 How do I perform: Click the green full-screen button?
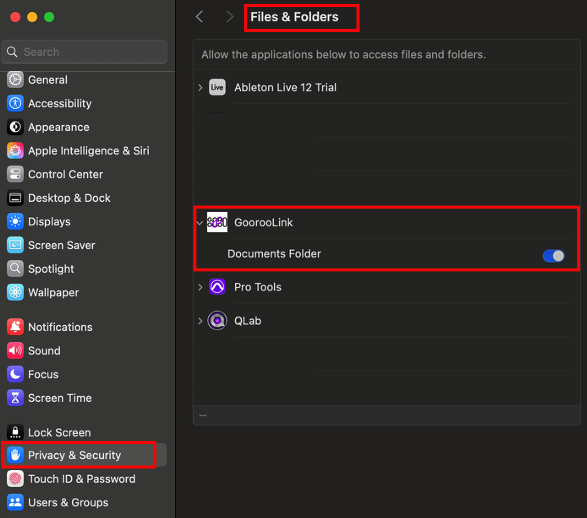pos(49,17)
